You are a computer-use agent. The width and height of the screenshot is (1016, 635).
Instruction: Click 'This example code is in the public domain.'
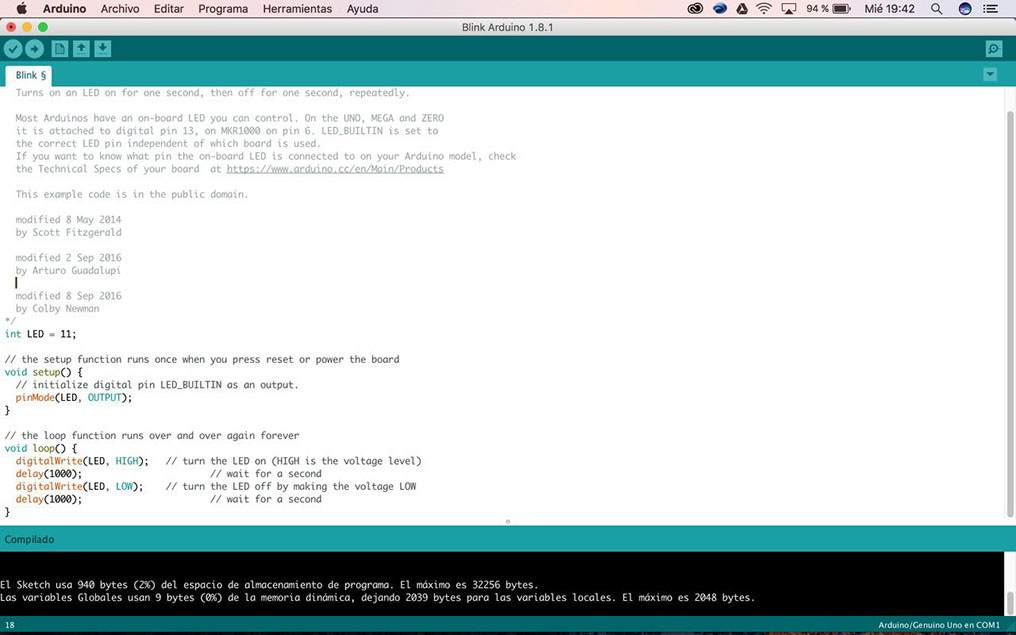coord(132,194)
